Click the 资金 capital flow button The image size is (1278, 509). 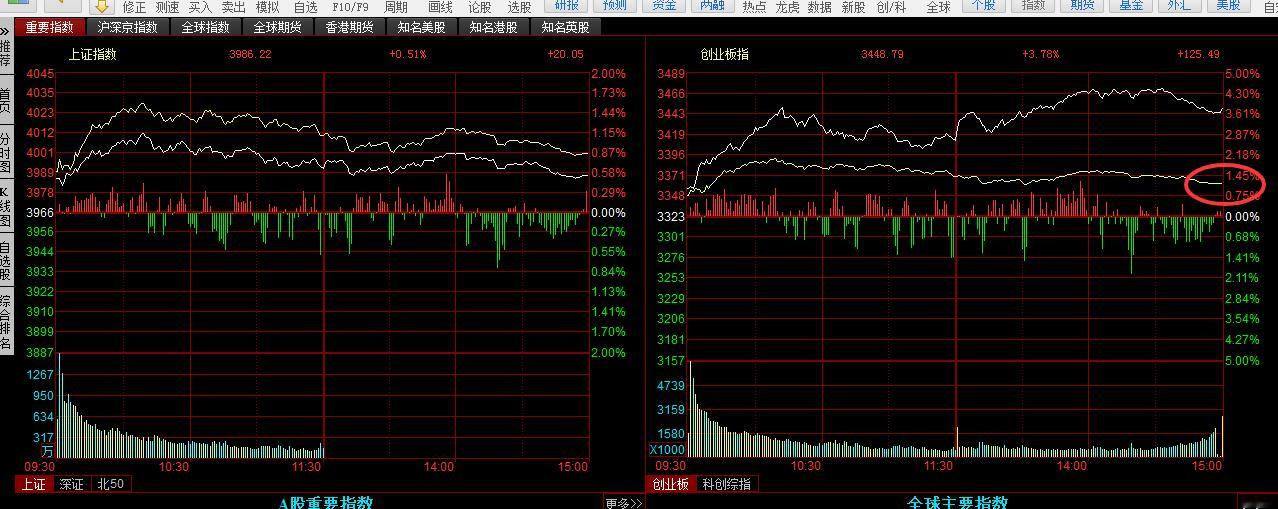pos(663,5)
